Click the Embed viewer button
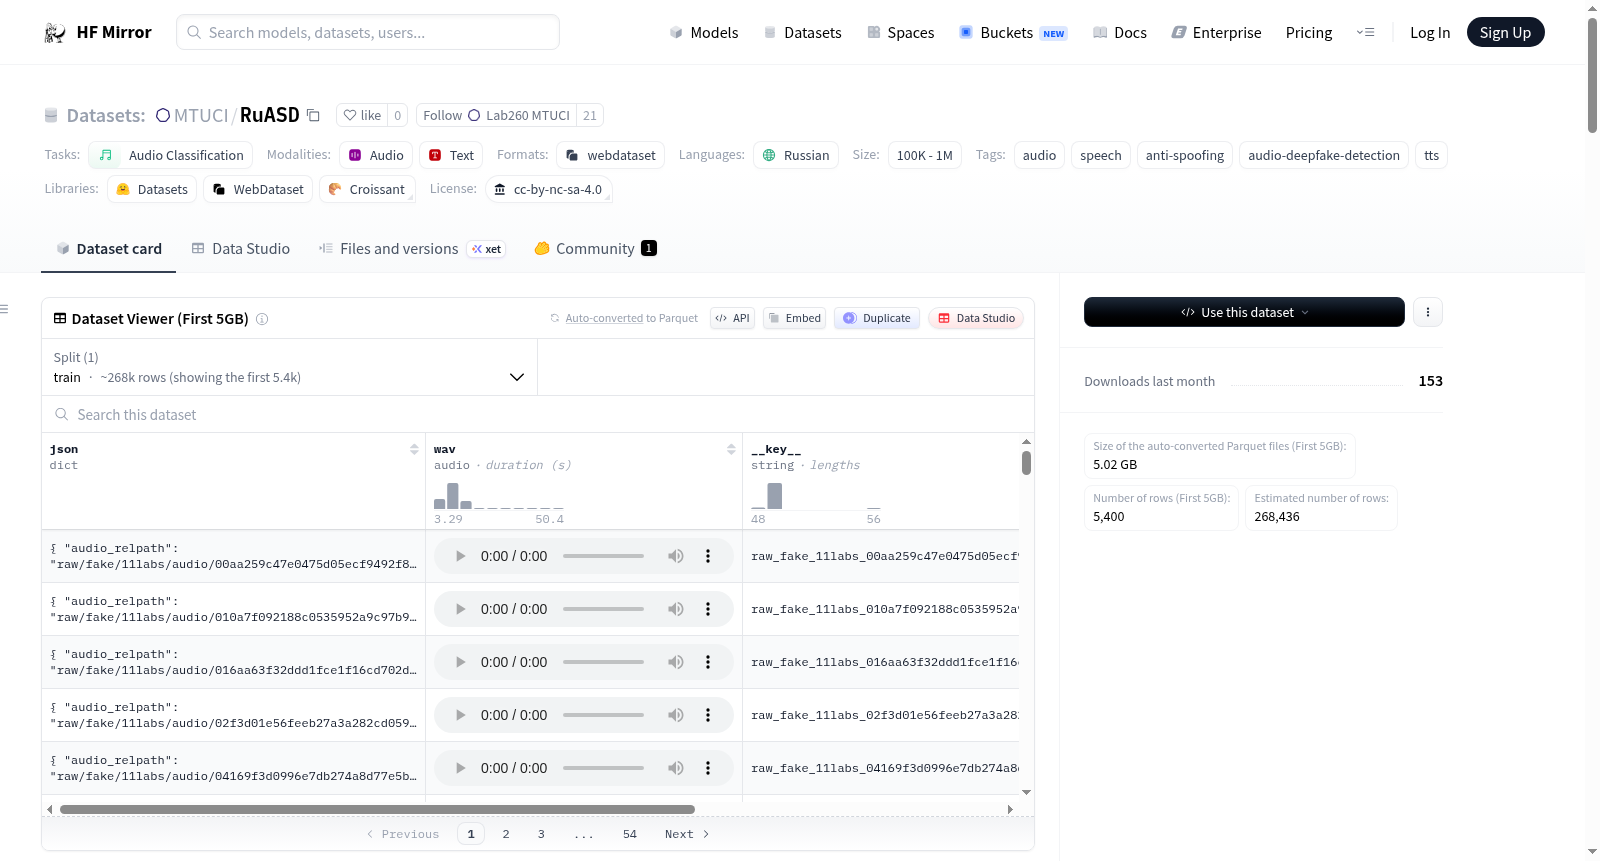 [x=794, y=318]
